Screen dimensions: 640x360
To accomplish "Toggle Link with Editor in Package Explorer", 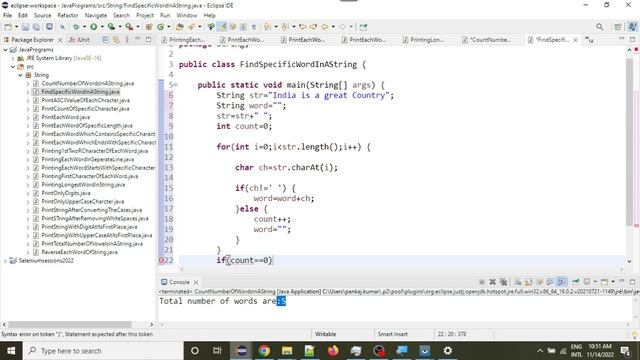I will (x=116, y=40).
